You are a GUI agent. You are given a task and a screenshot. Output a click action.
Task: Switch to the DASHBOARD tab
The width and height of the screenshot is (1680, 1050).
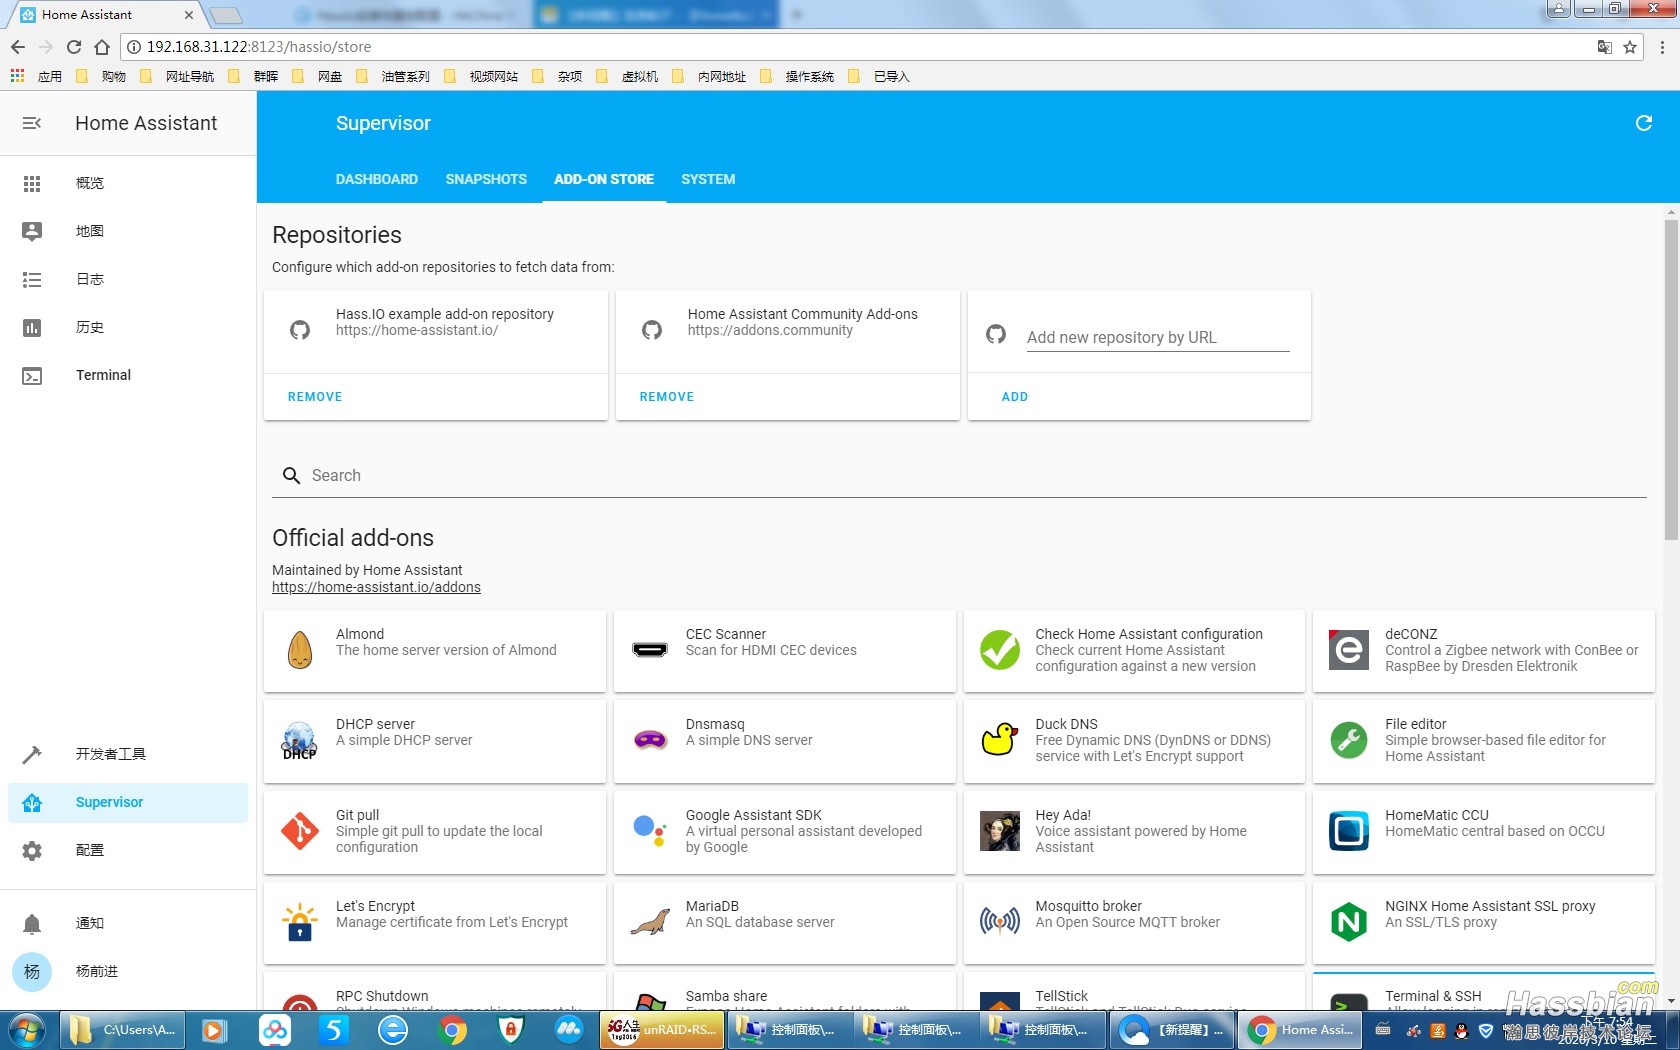coord(377,179)
